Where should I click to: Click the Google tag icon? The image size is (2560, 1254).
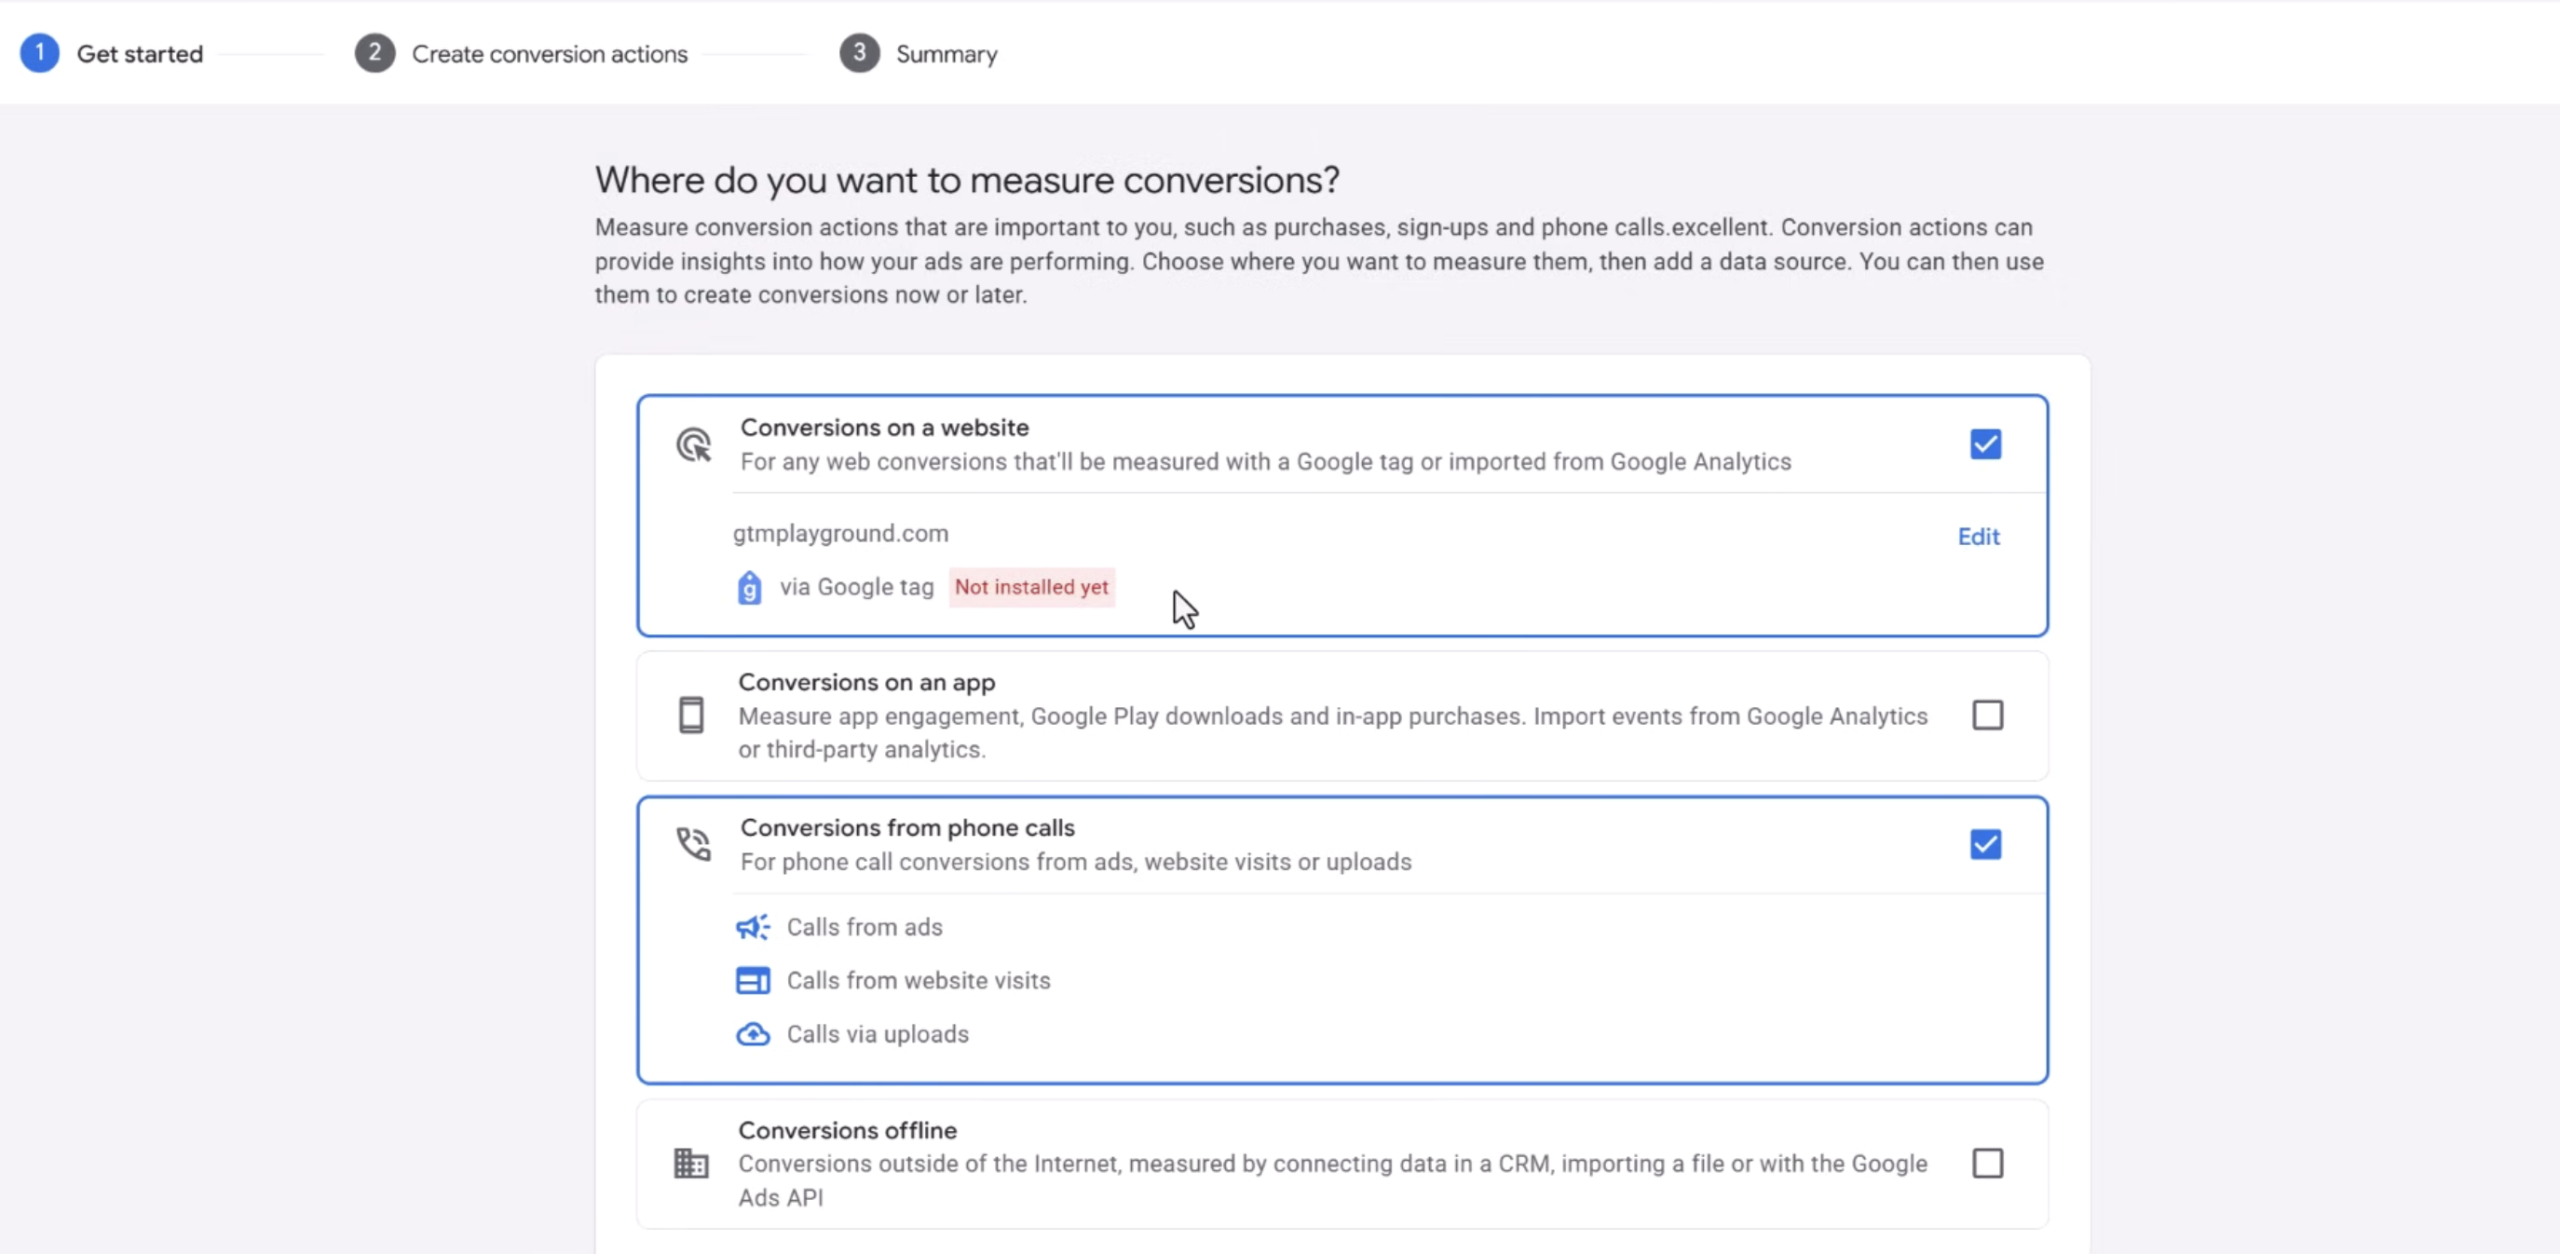pyautogui.click(x=749, y=587)
